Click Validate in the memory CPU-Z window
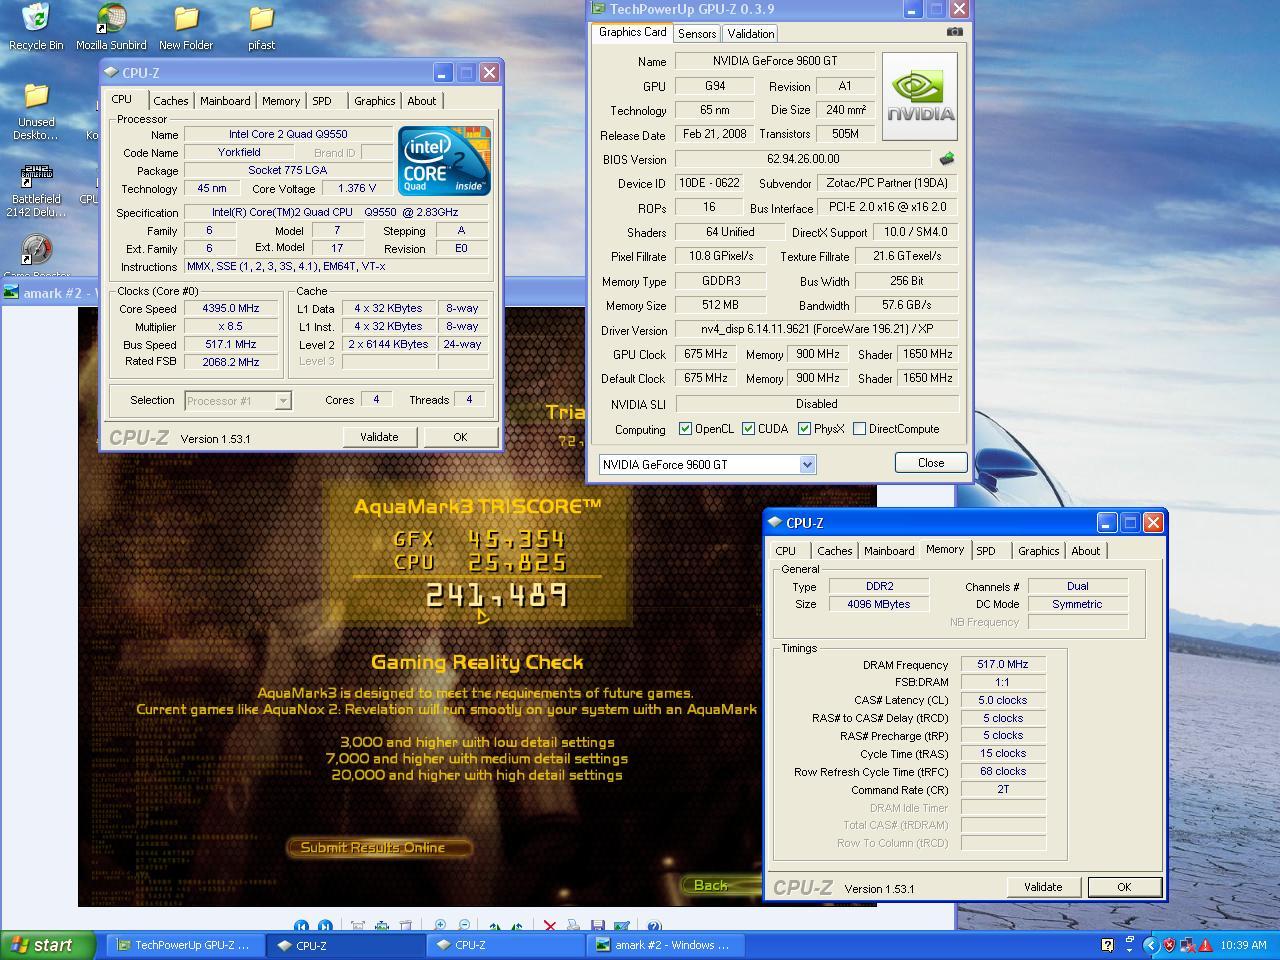The width and height of the screenshot is (1280, 960). 1043,887
